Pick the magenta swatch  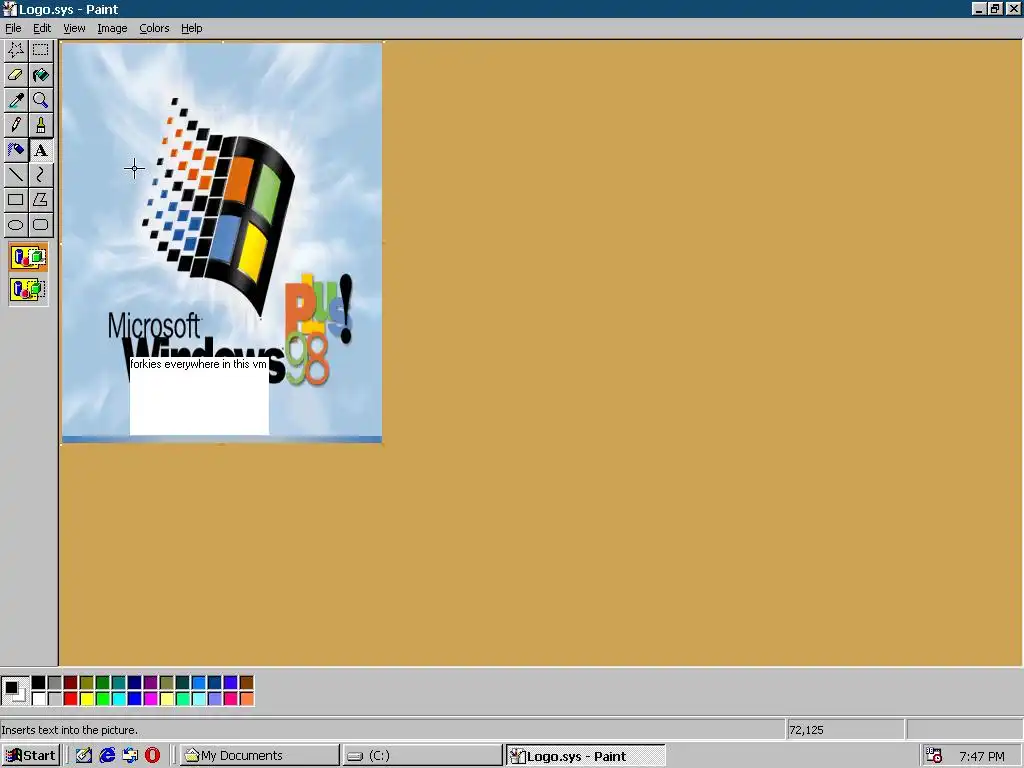(151, 699)
